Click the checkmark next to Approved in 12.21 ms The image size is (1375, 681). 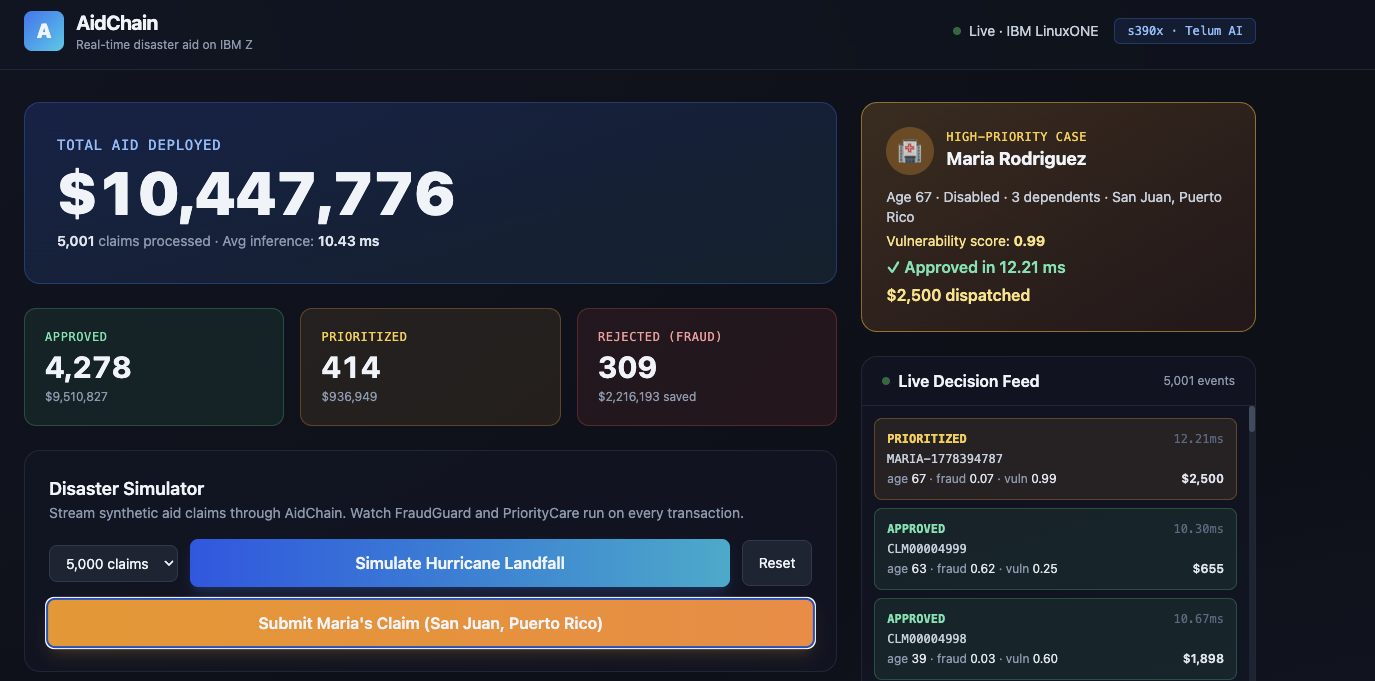pos(893,267)
